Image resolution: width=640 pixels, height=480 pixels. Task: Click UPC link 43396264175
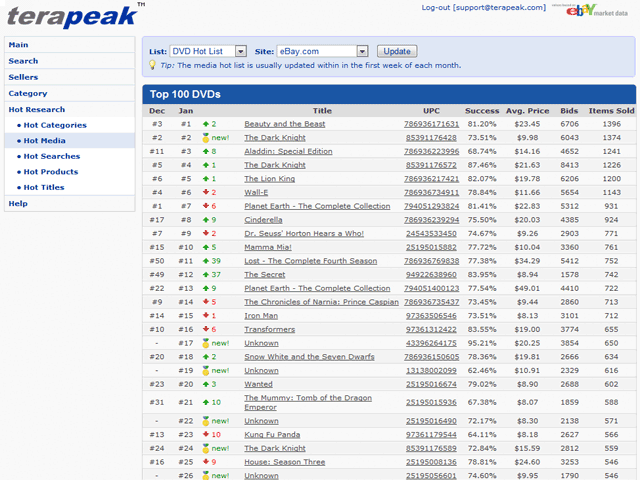[431, 343]
